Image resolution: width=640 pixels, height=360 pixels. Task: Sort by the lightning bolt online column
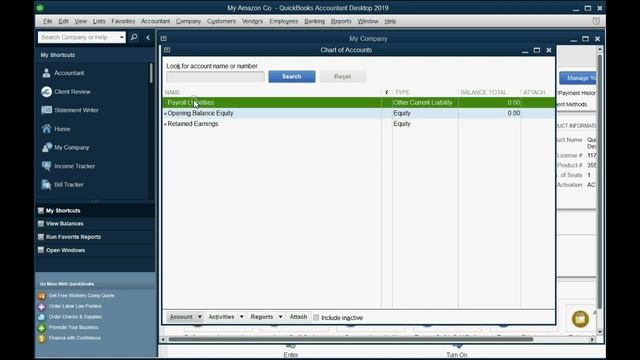[x=387, y=92]
